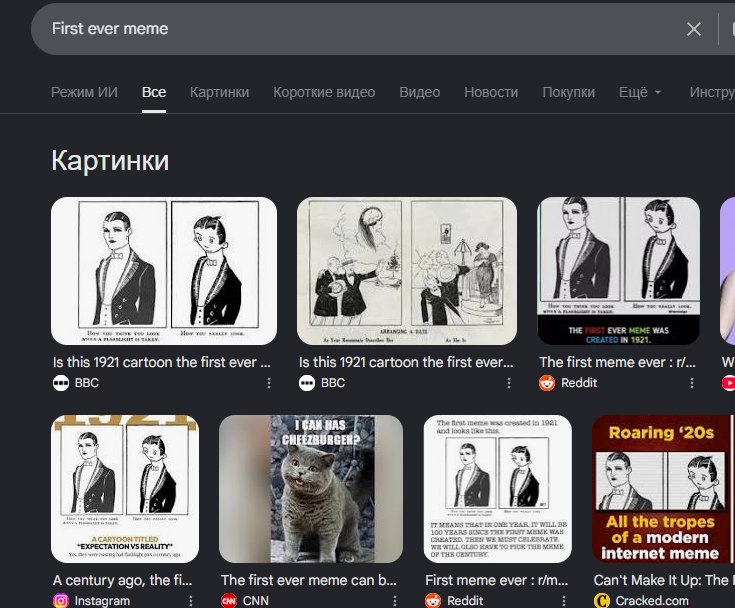Clear the search box with the X icon
Screen dimensions: 735x608
694,29
